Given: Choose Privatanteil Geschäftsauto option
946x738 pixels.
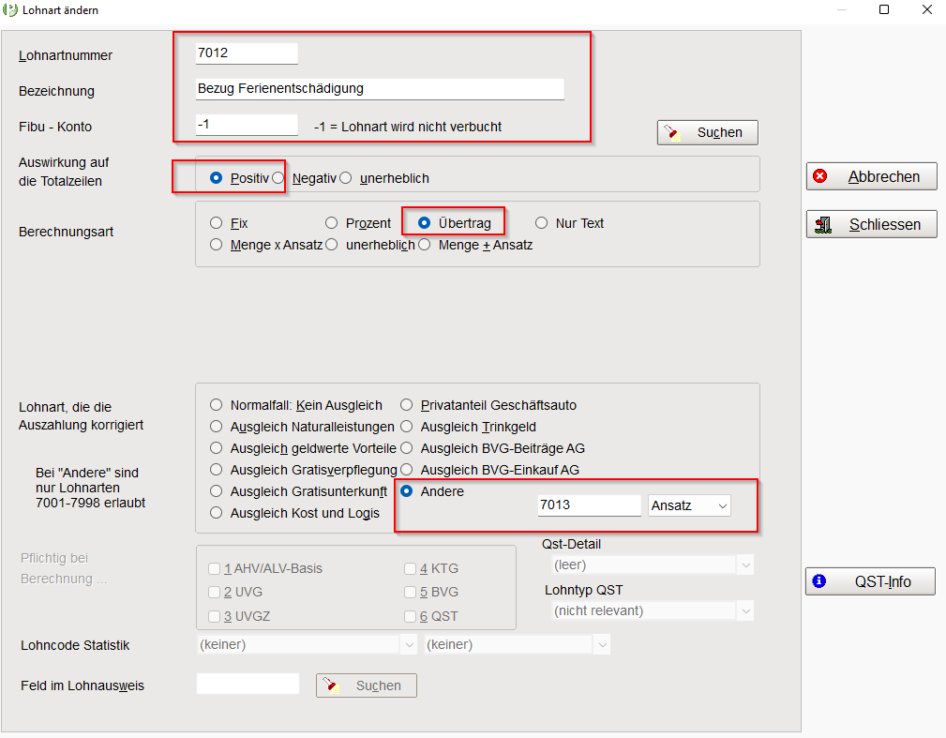Looking at the screenshot, I should [x=407, y=405].
